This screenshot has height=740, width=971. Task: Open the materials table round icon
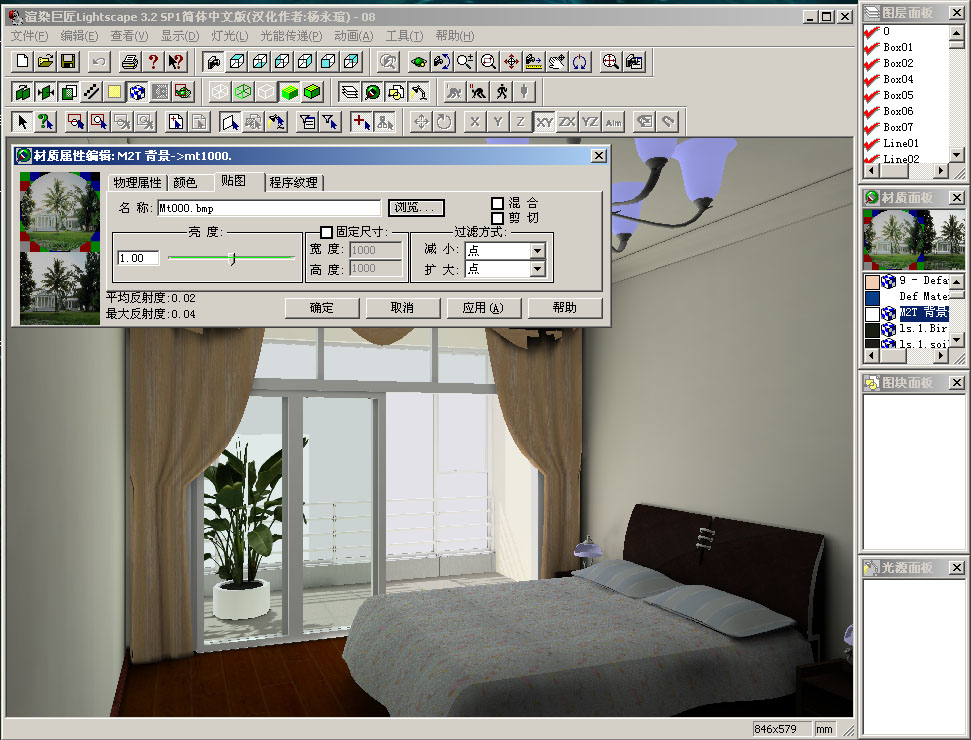pos(372,92)
